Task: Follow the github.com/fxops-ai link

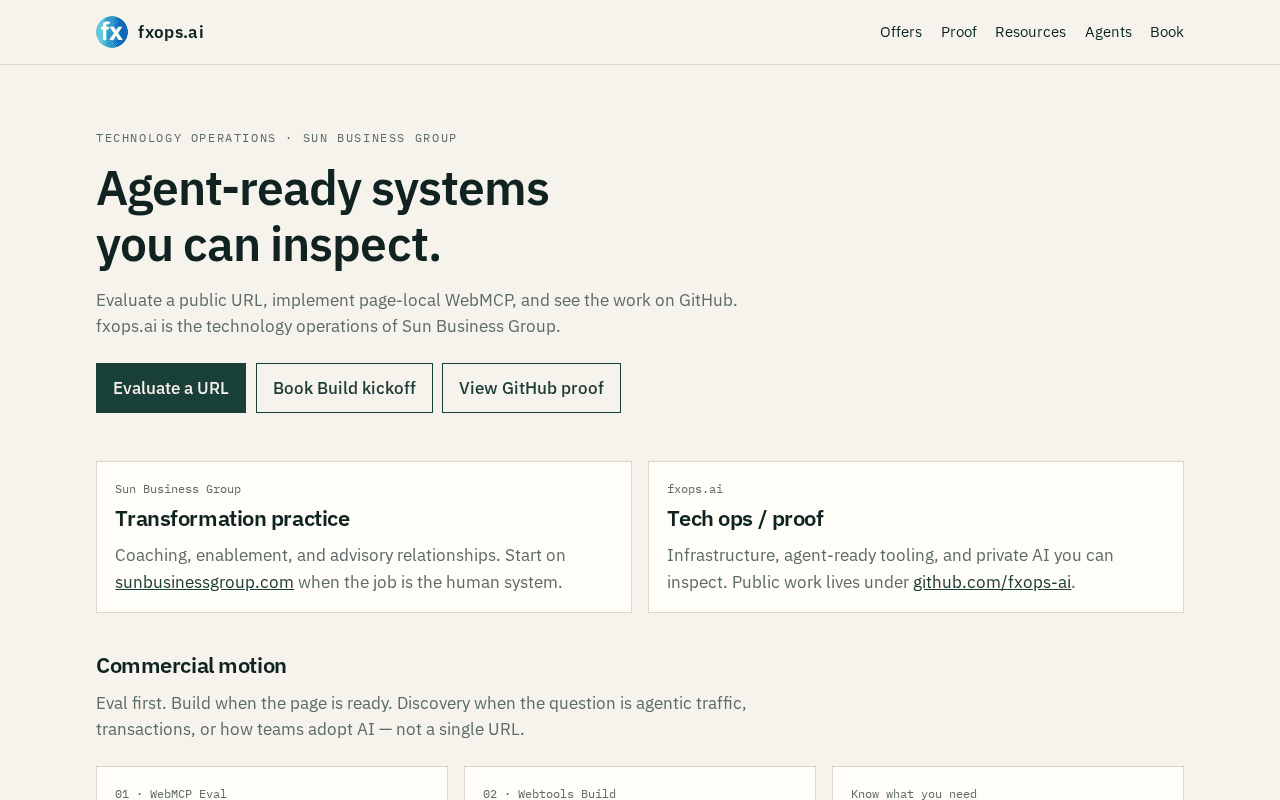Action: pyautogui.click(x=992, y=582)
